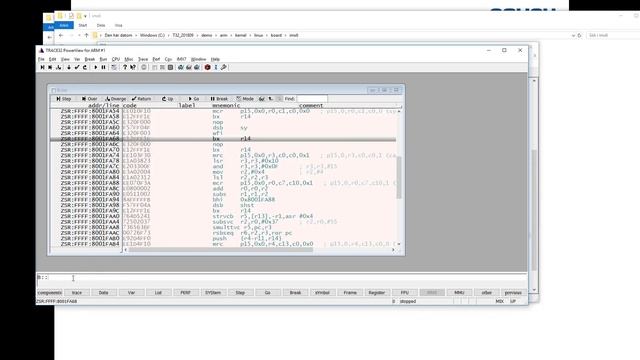Open the Break menu
This screenshot has height=360, width=640.
[x=90, y=59]
